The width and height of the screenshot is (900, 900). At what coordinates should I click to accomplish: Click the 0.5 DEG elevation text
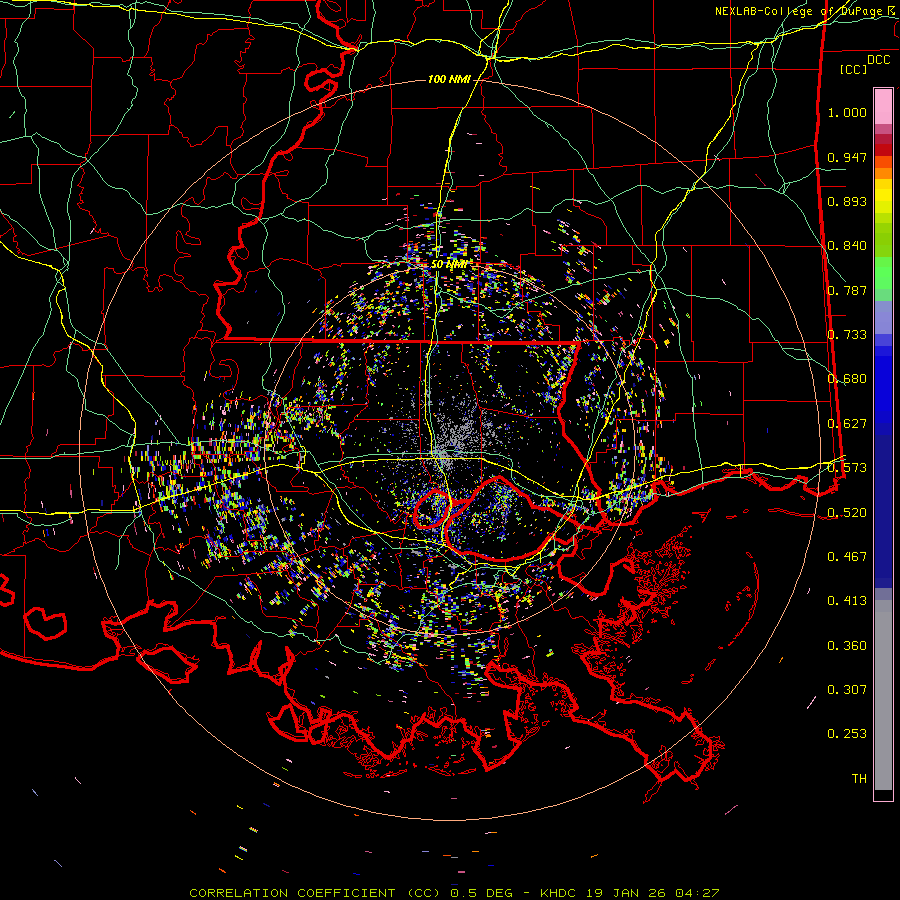tap(483, 893)
